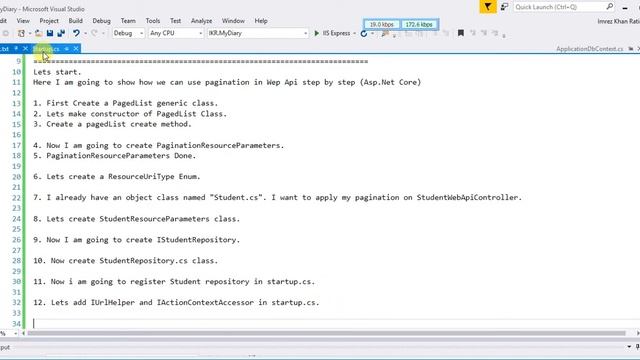Screen dimensions: 640x360
Task: Open the Output panel window position dropdown
Action: point(629,347)
